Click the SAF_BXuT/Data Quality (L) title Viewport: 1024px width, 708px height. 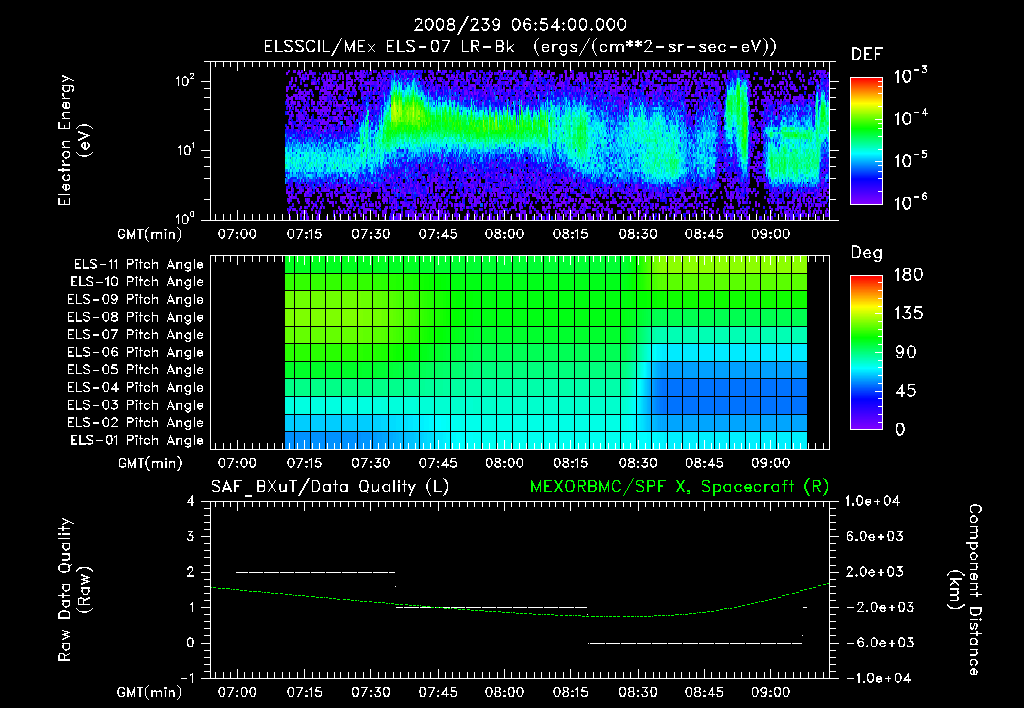pos(330,487)
